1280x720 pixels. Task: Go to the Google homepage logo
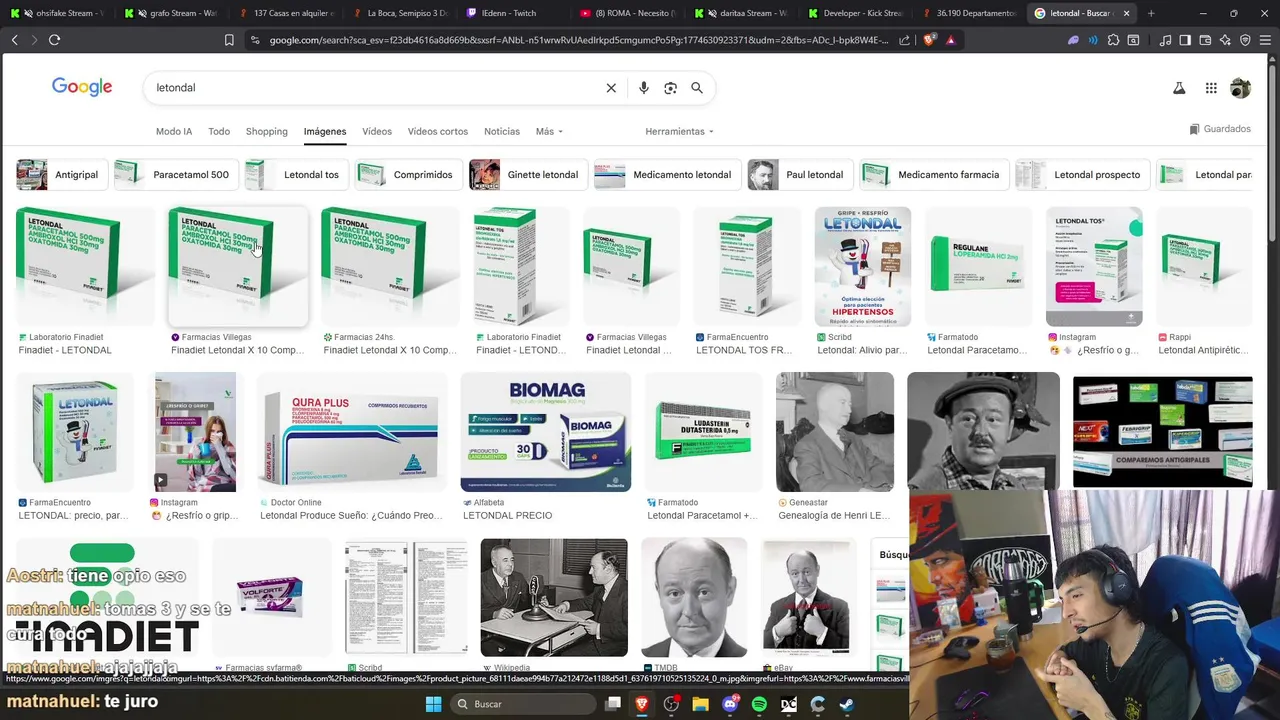point(82,87)
